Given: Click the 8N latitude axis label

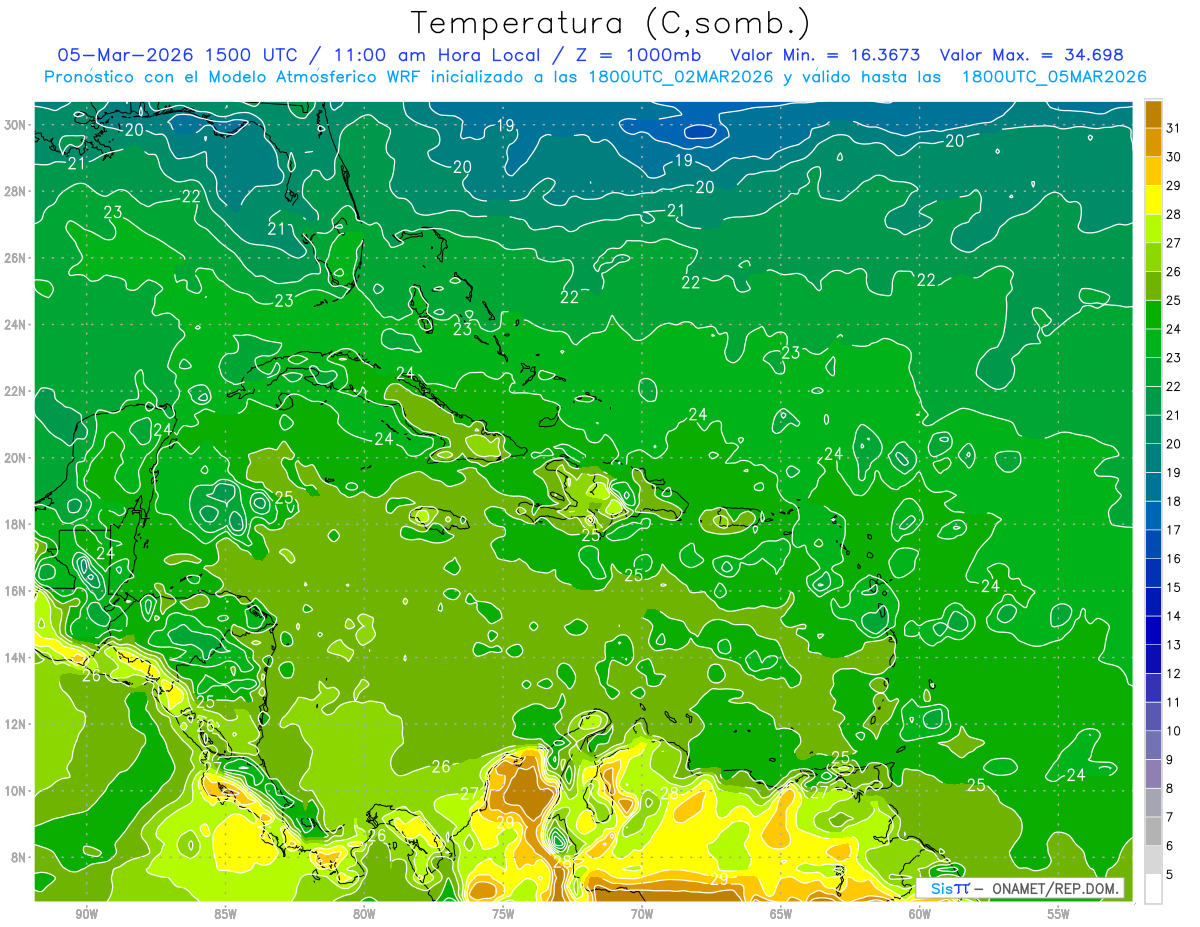Looking at the screenshot, I should point(19,857).
